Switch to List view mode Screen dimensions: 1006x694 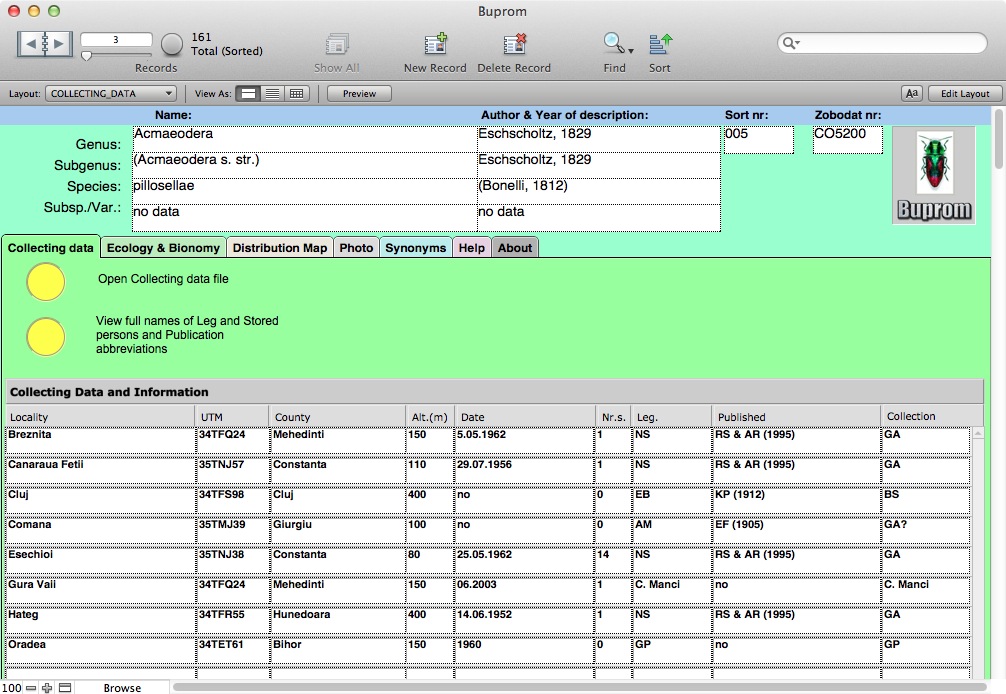(x=272, y=93)
